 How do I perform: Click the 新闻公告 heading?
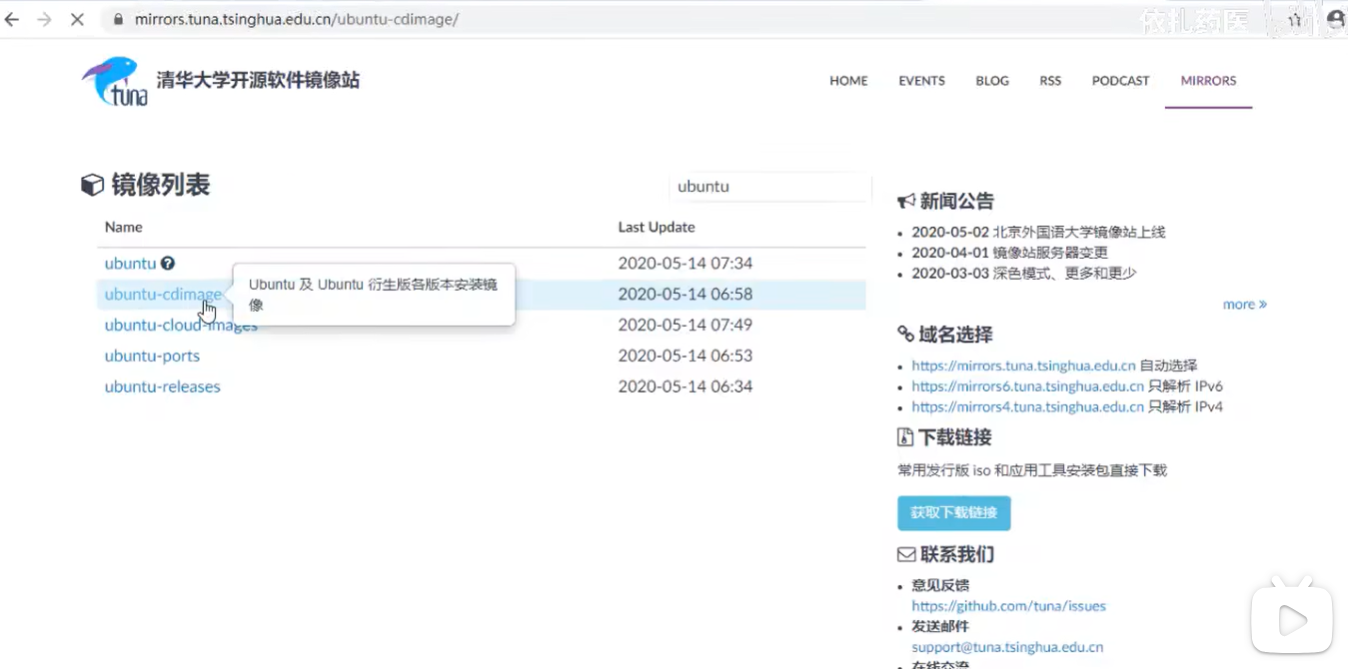click(x=957, y=201)
